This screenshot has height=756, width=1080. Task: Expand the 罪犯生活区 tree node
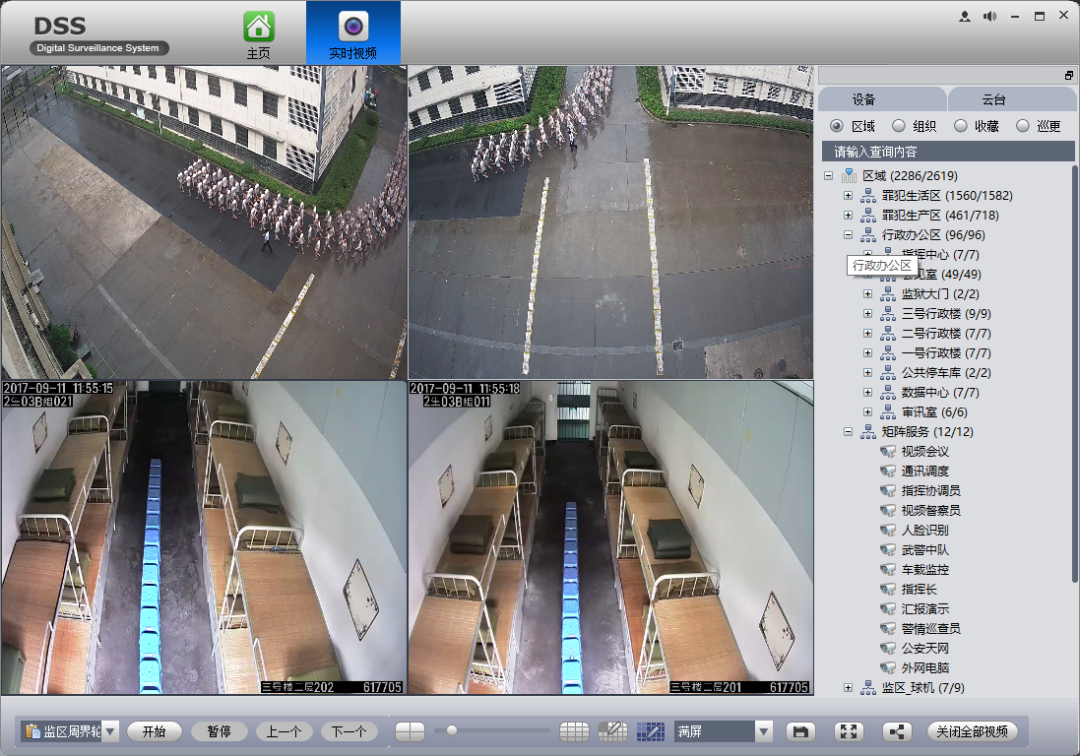pyautogui.click(x=848, y=196)
